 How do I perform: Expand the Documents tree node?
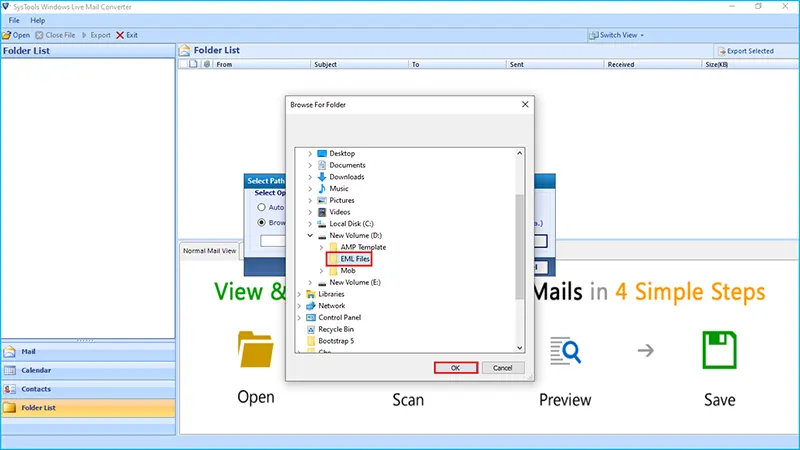coord(310,165)
